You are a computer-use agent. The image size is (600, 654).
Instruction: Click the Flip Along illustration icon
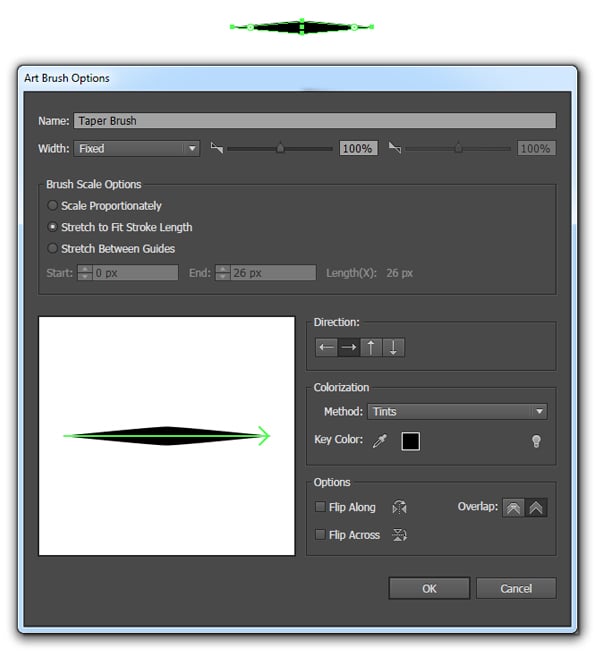point(399,507)
